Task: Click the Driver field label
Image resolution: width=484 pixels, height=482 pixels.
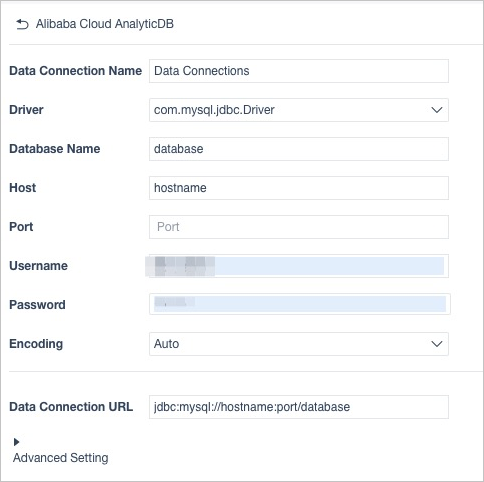Action: point(26,110)
